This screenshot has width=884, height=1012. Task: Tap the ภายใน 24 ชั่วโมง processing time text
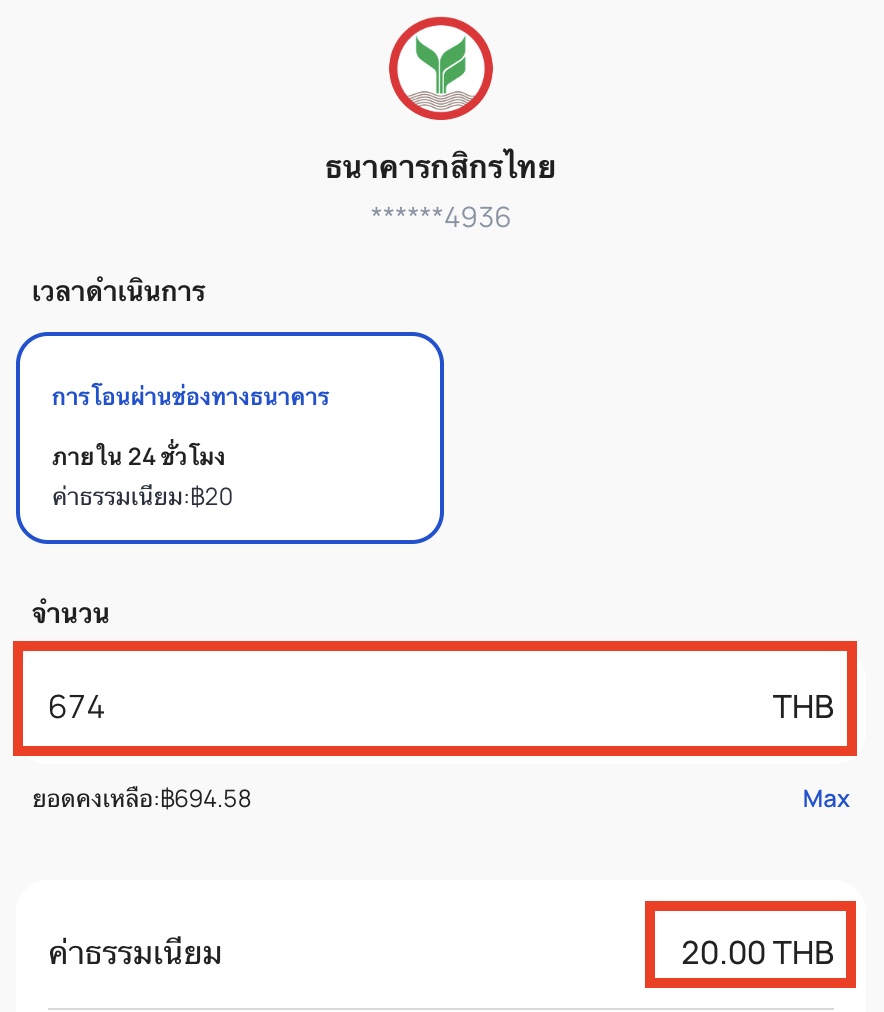coord(139,456)
